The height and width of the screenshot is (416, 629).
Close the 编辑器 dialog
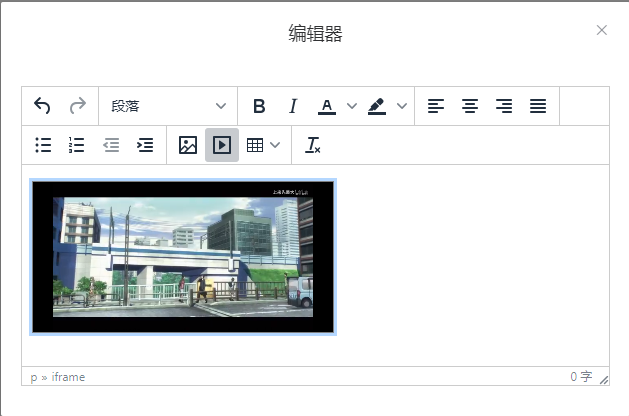[x=601, y=30]
